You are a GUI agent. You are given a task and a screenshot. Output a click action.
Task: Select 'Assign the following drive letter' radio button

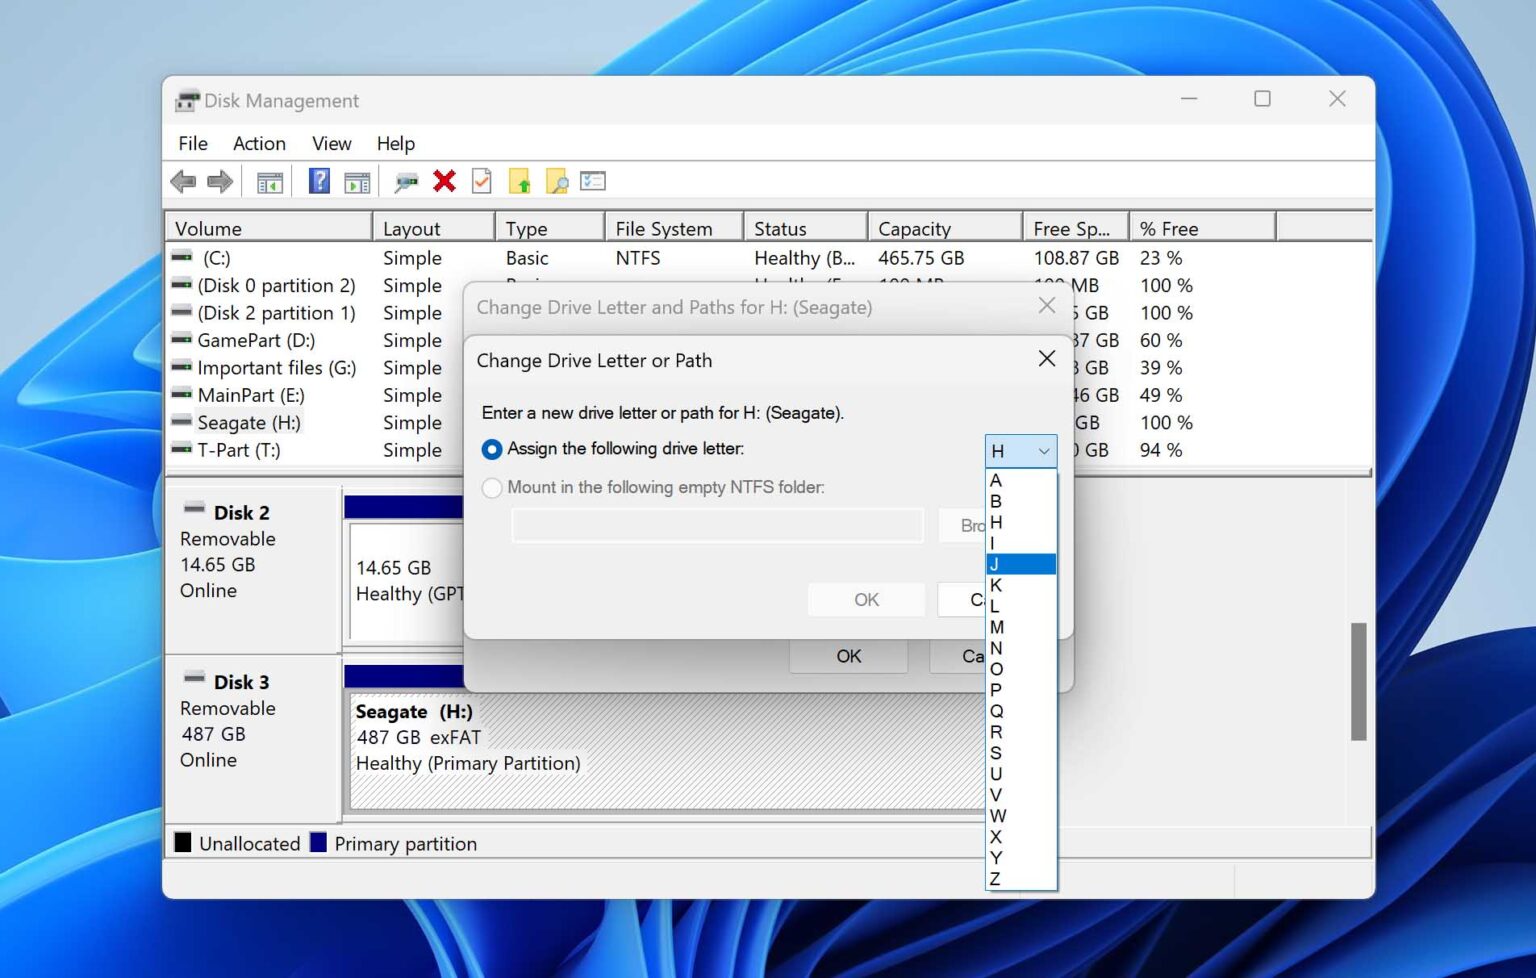[492, 449]
